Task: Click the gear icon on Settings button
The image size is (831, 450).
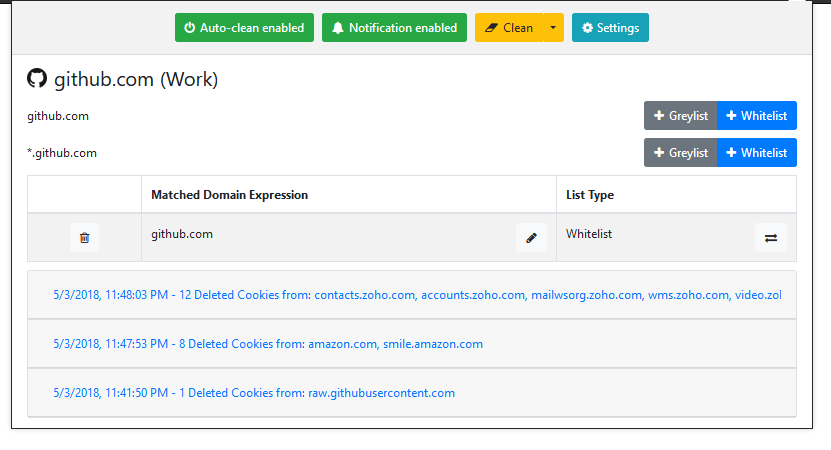Action: point(587,28)
